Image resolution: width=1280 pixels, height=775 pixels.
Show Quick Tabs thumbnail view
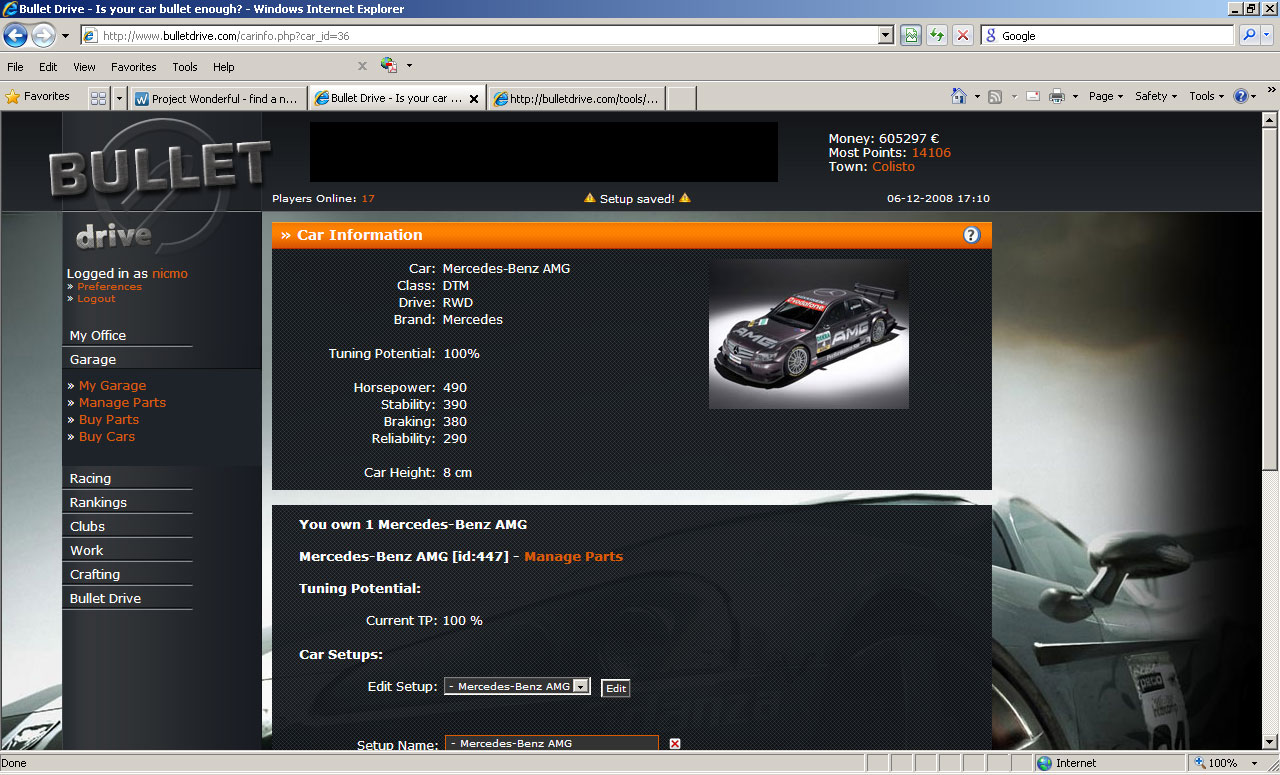coord(98,98)
